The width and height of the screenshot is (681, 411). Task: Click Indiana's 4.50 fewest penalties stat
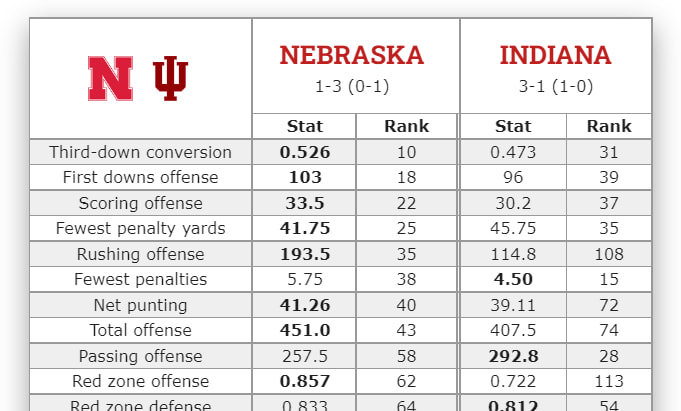pos(513,279)
